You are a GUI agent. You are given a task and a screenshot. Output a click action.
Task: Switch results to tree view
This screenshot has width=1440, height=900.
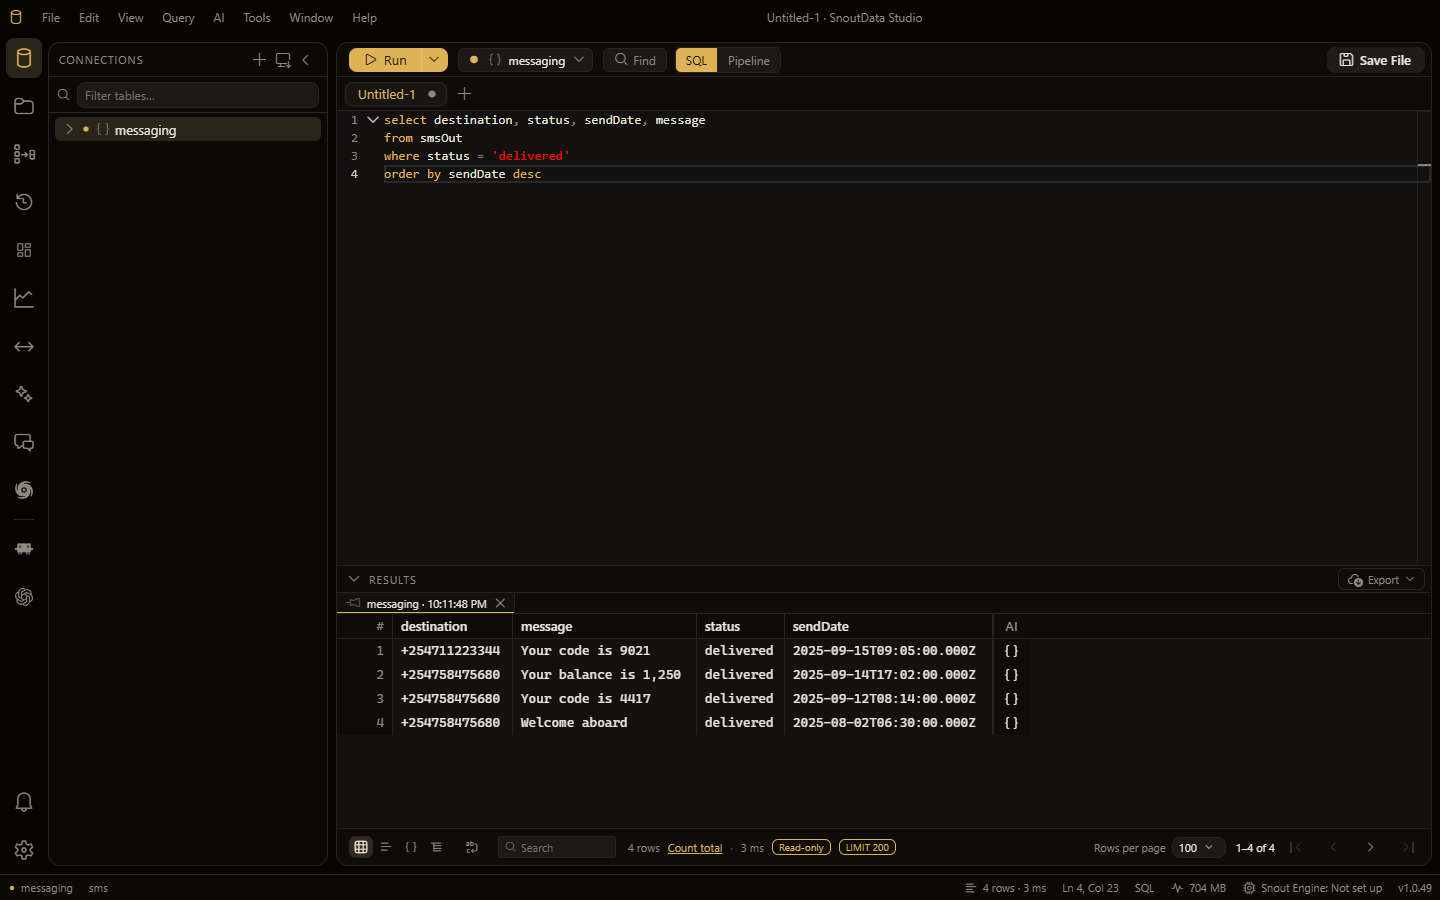(437, 847)
